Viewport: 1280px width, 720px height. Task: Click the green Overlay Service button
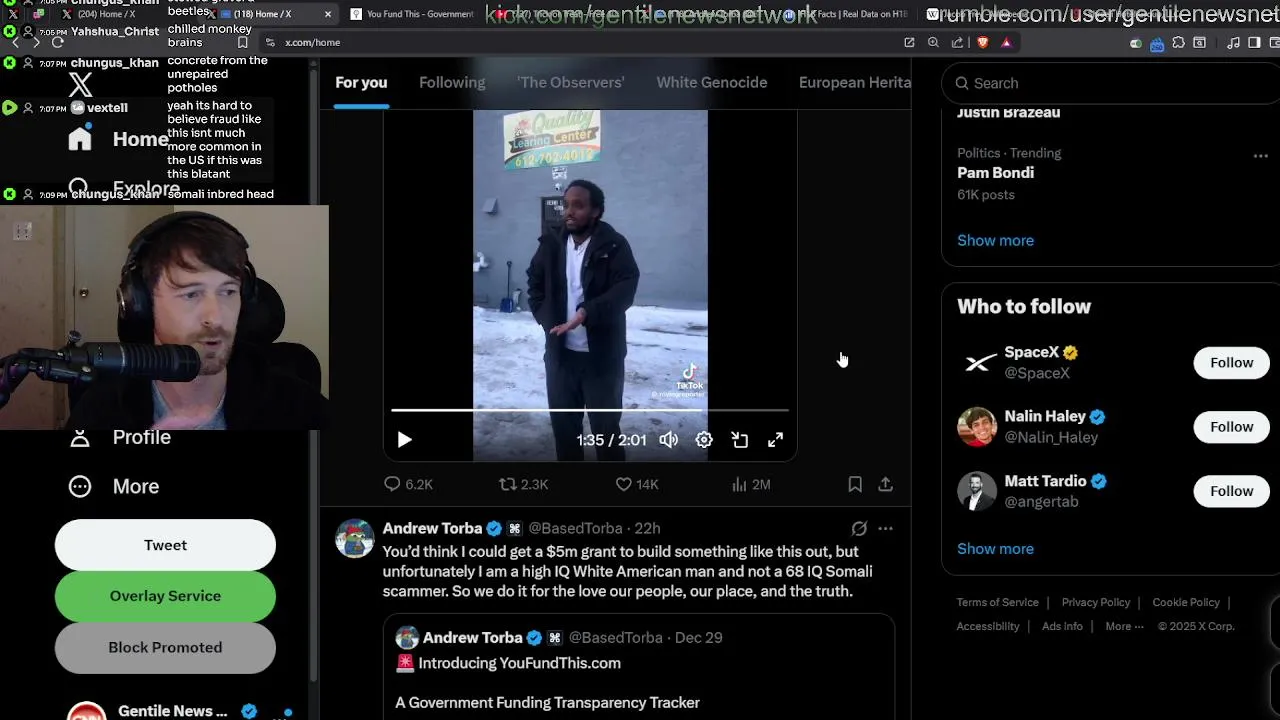point(165,596)
